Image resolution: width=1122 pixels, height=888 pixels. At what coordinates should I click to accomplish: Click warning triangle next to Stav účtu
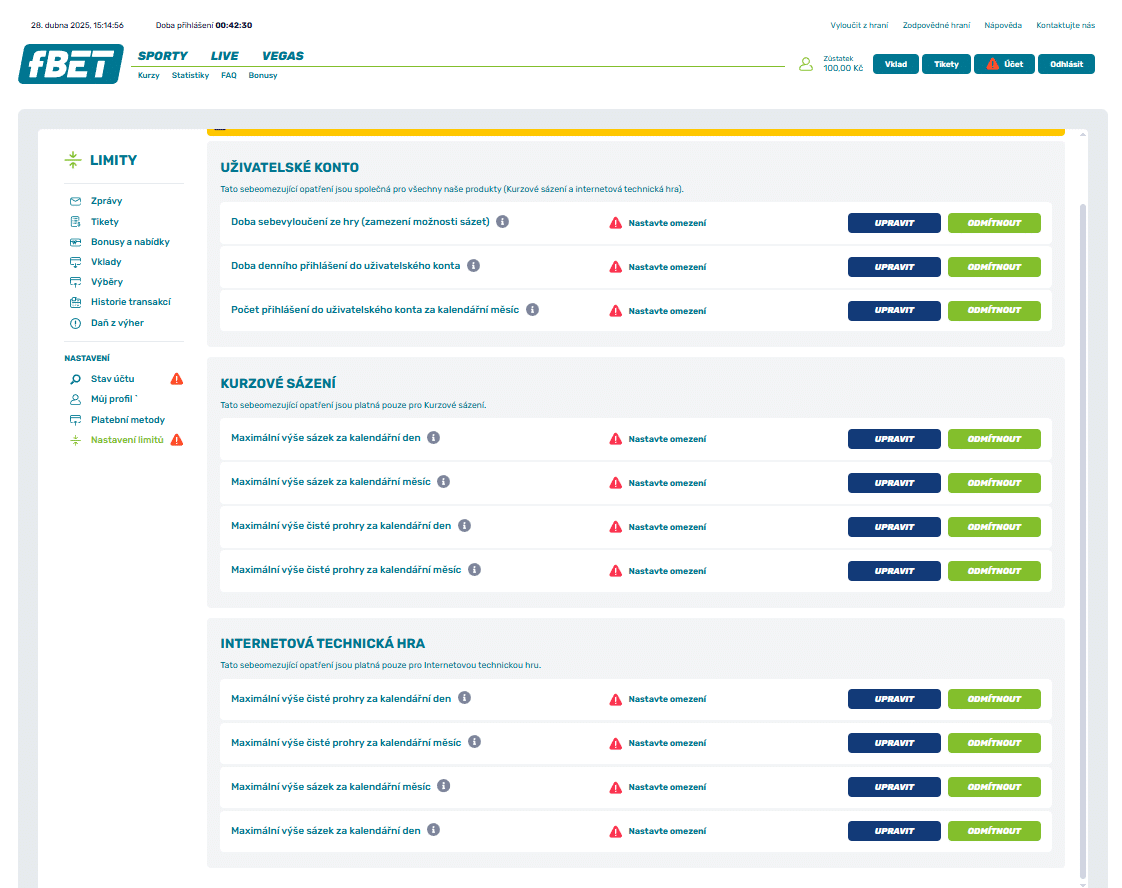point(177,379)
